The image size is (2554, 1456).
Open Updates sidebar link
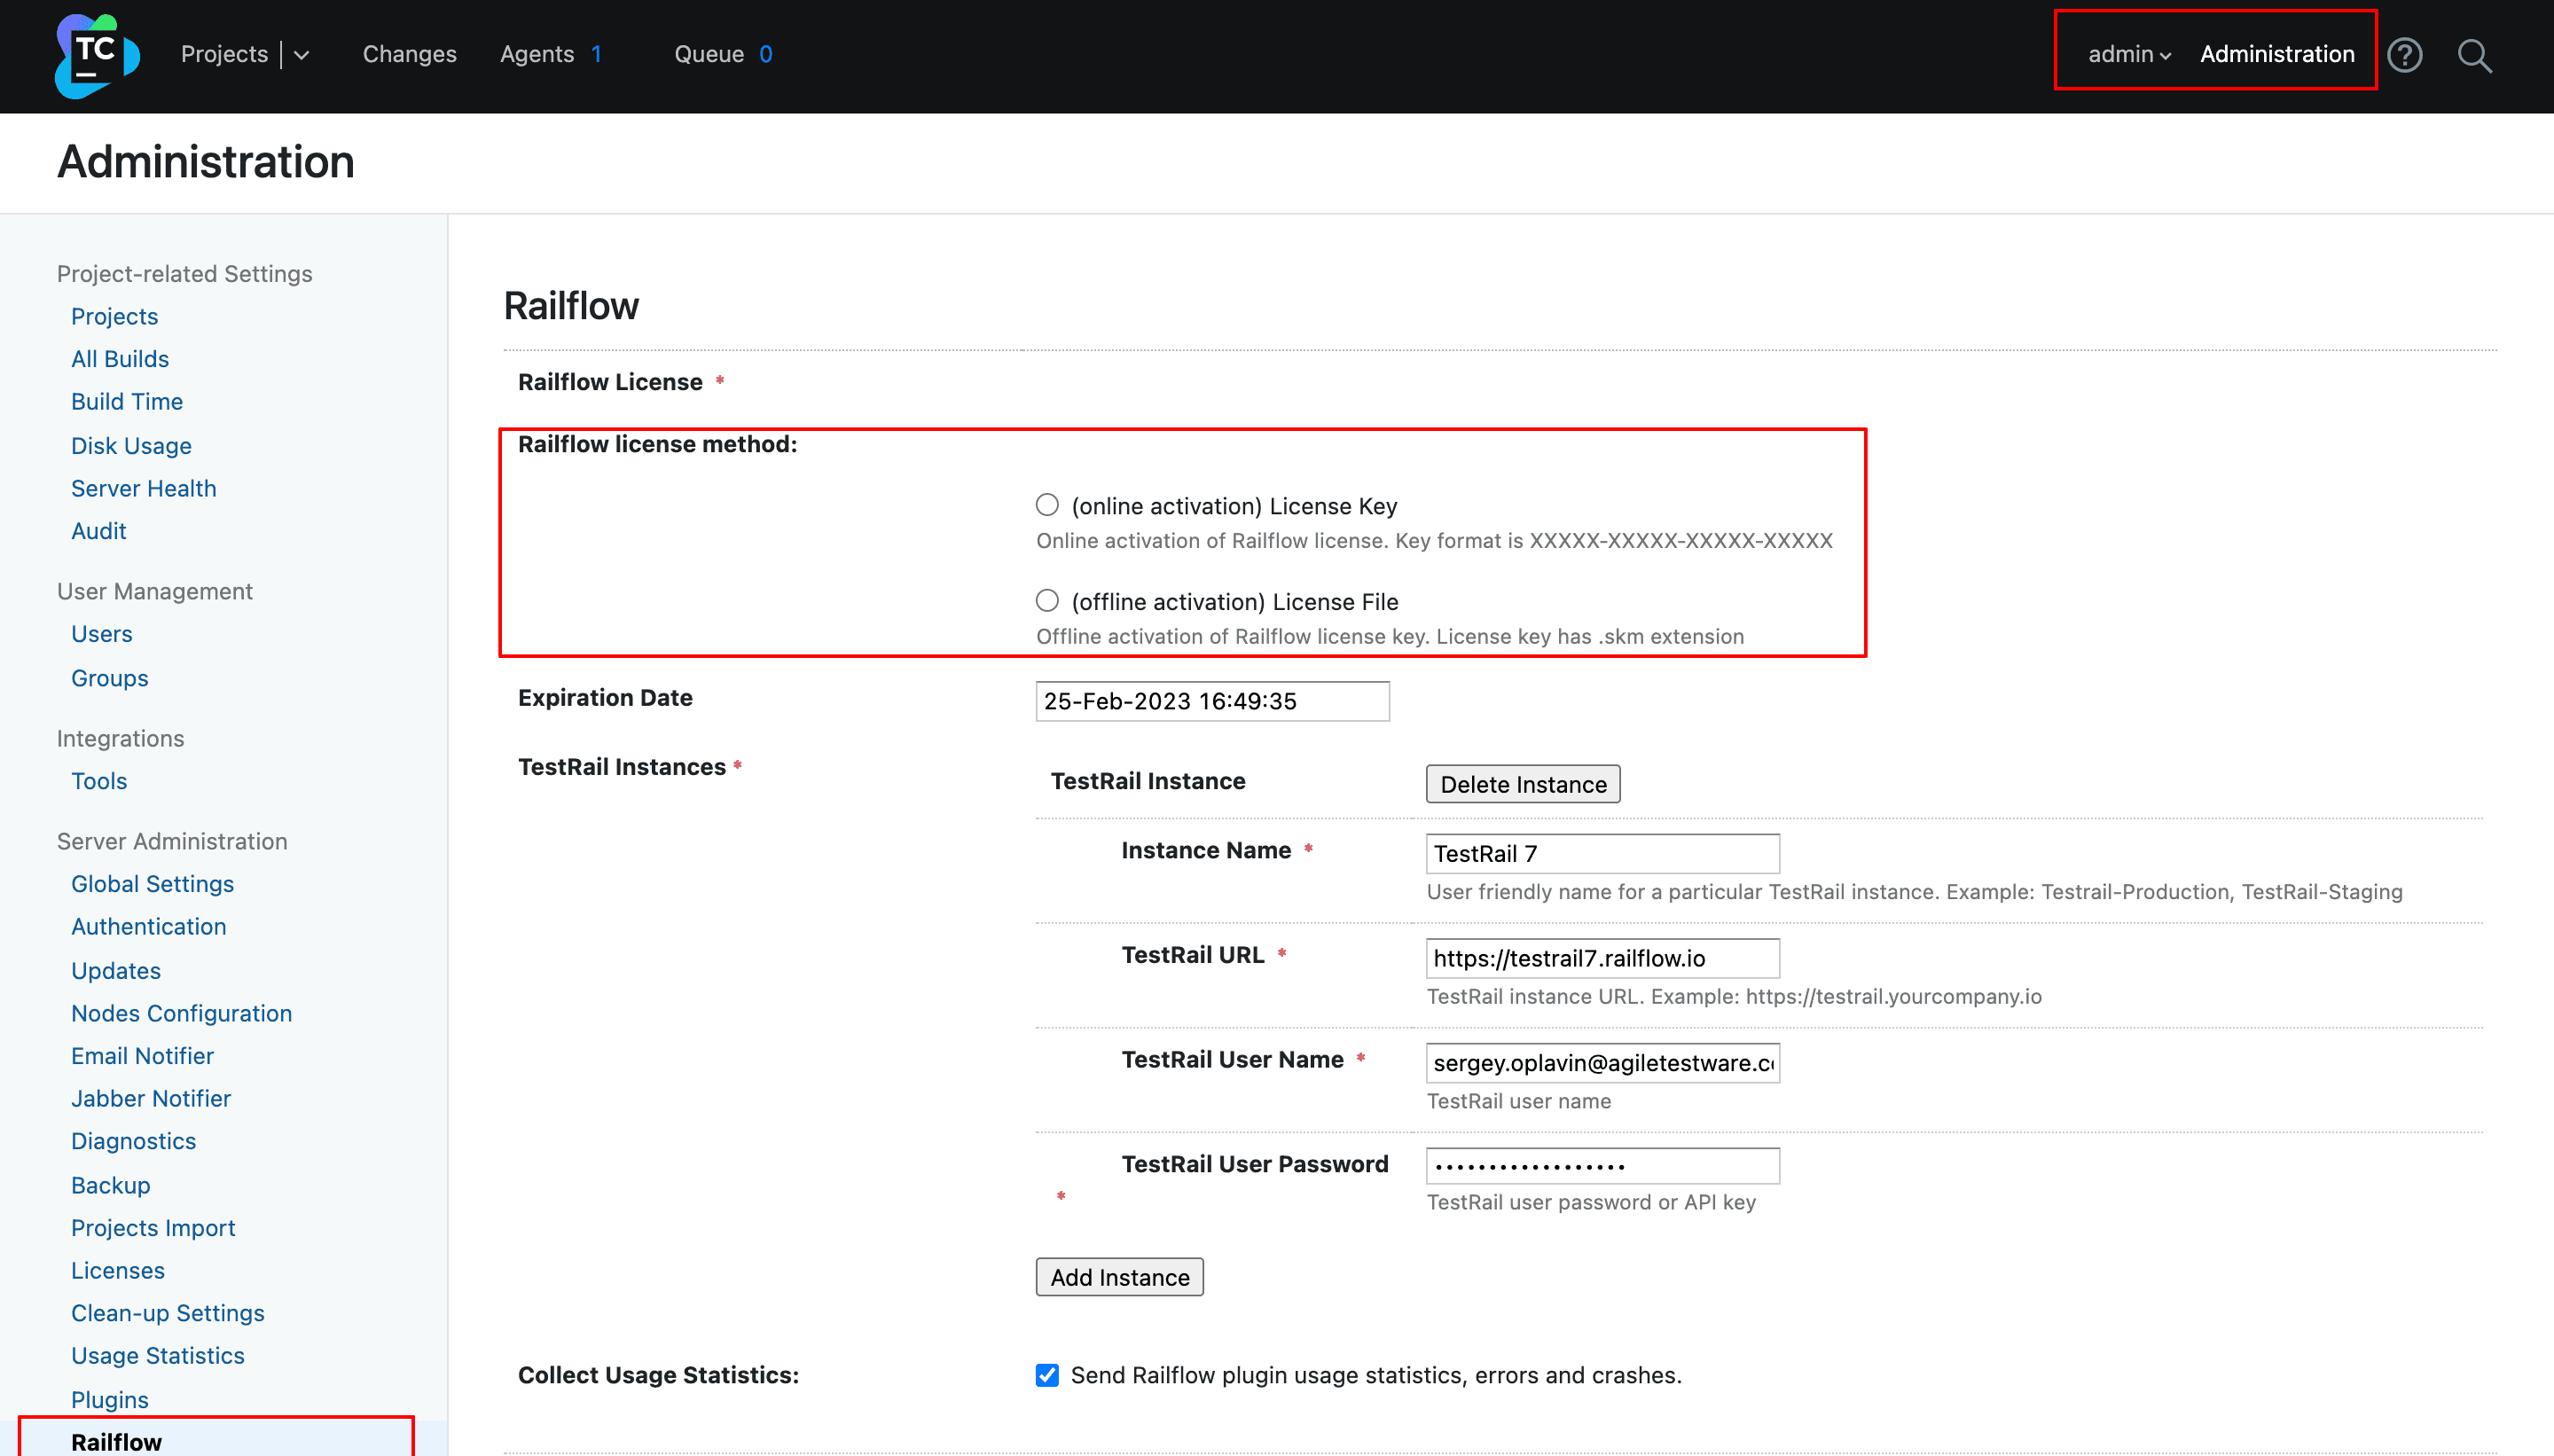coord(116,971)
